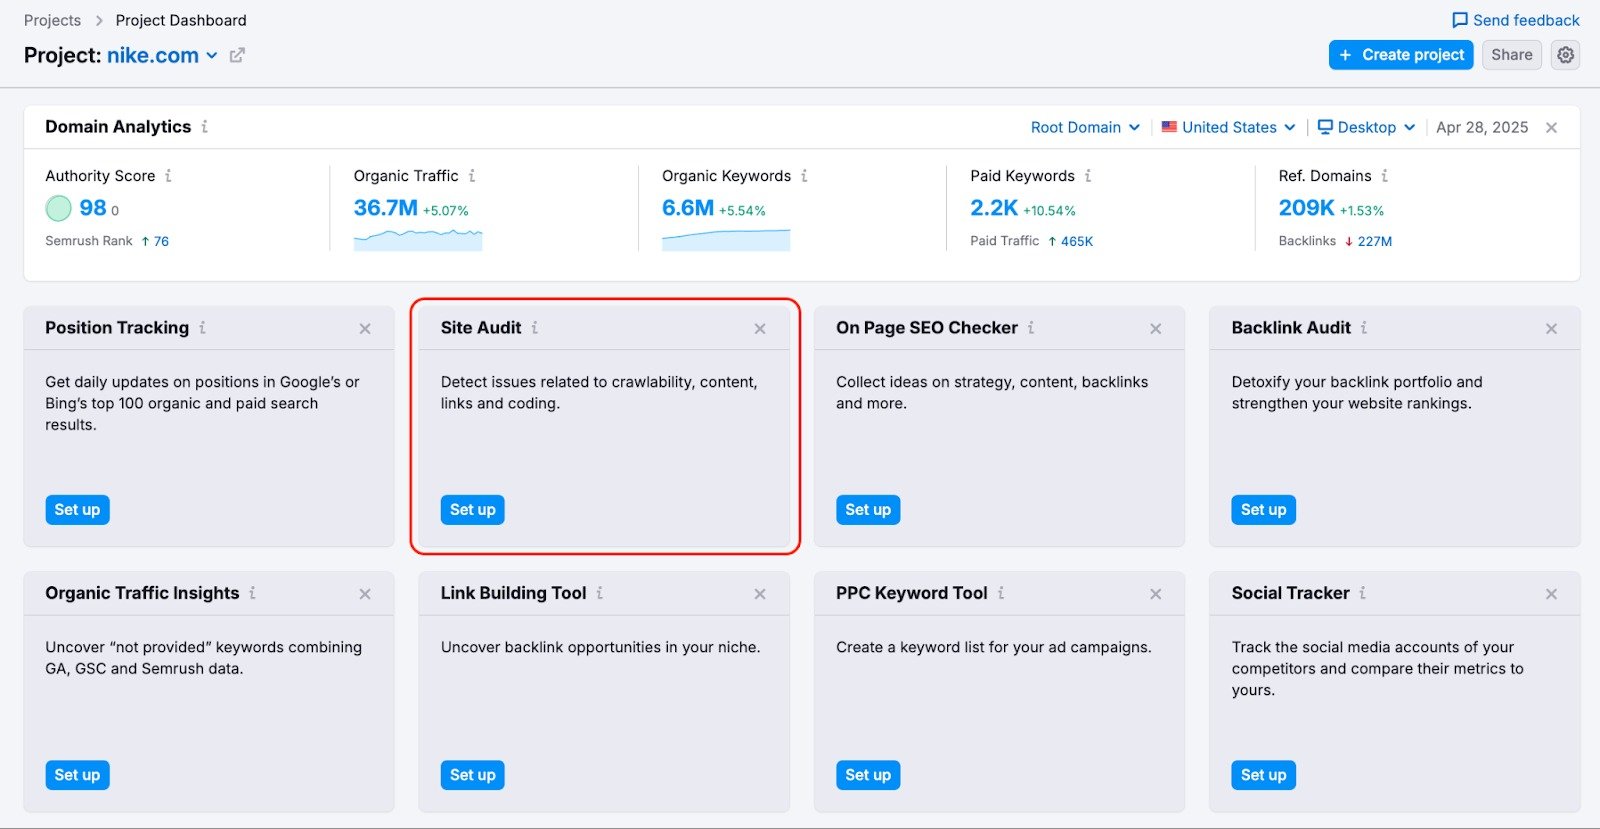Click the Organic Traffic trend chart
The width and height of the screenshot is (1600, 829).
418,239
